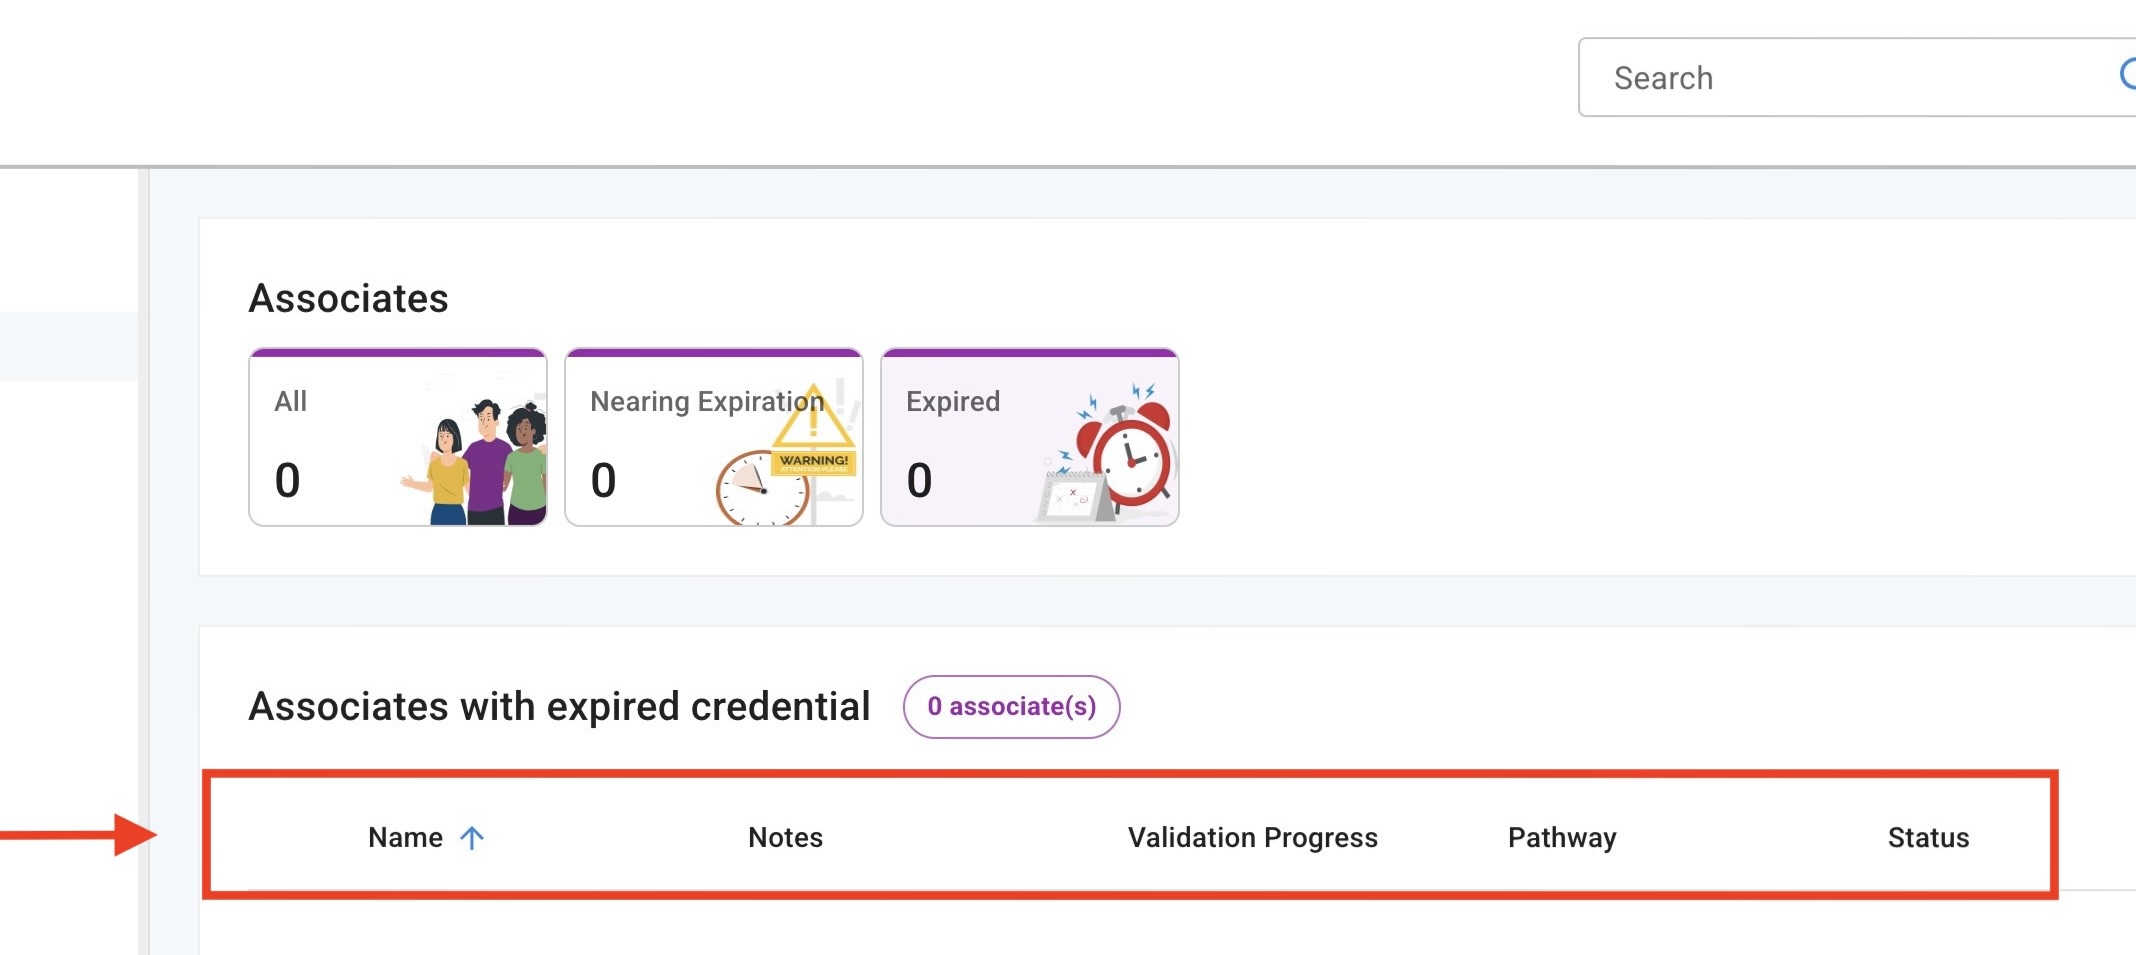Sort by the Name column header
The image size is (2136, 955).
click(405, 838)
